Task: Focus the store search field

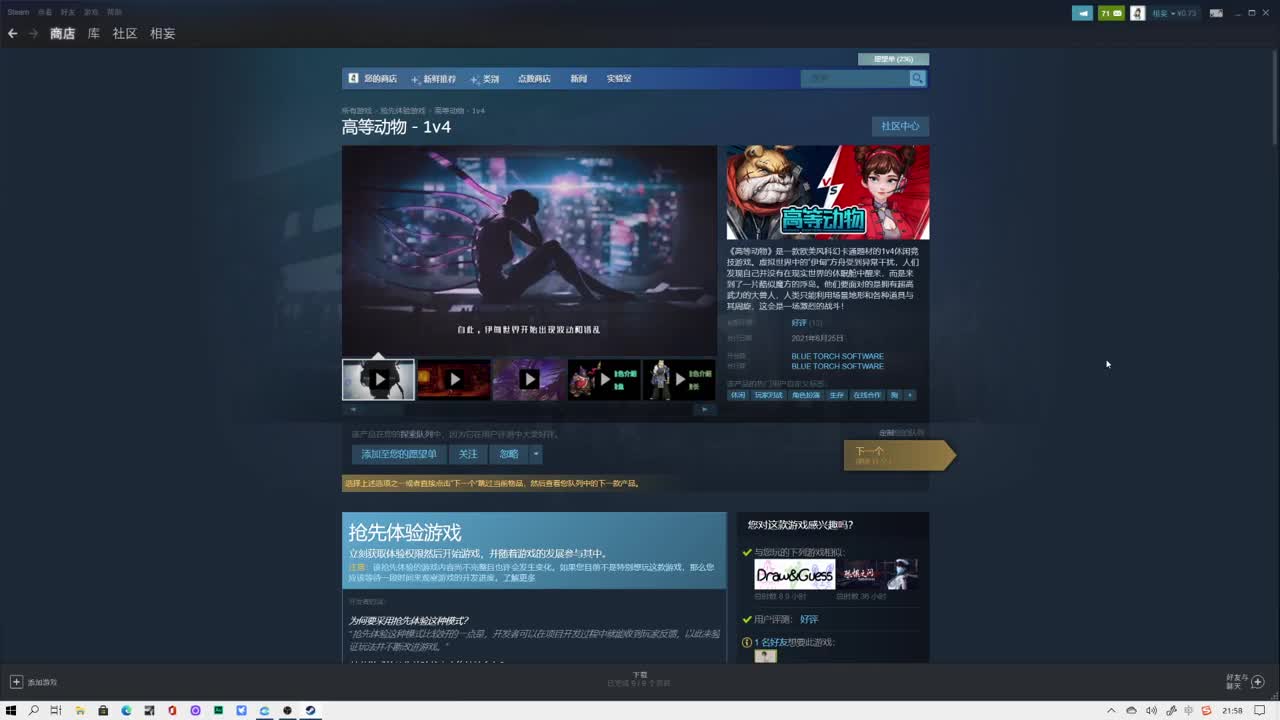Action: (x=855, y=78)
